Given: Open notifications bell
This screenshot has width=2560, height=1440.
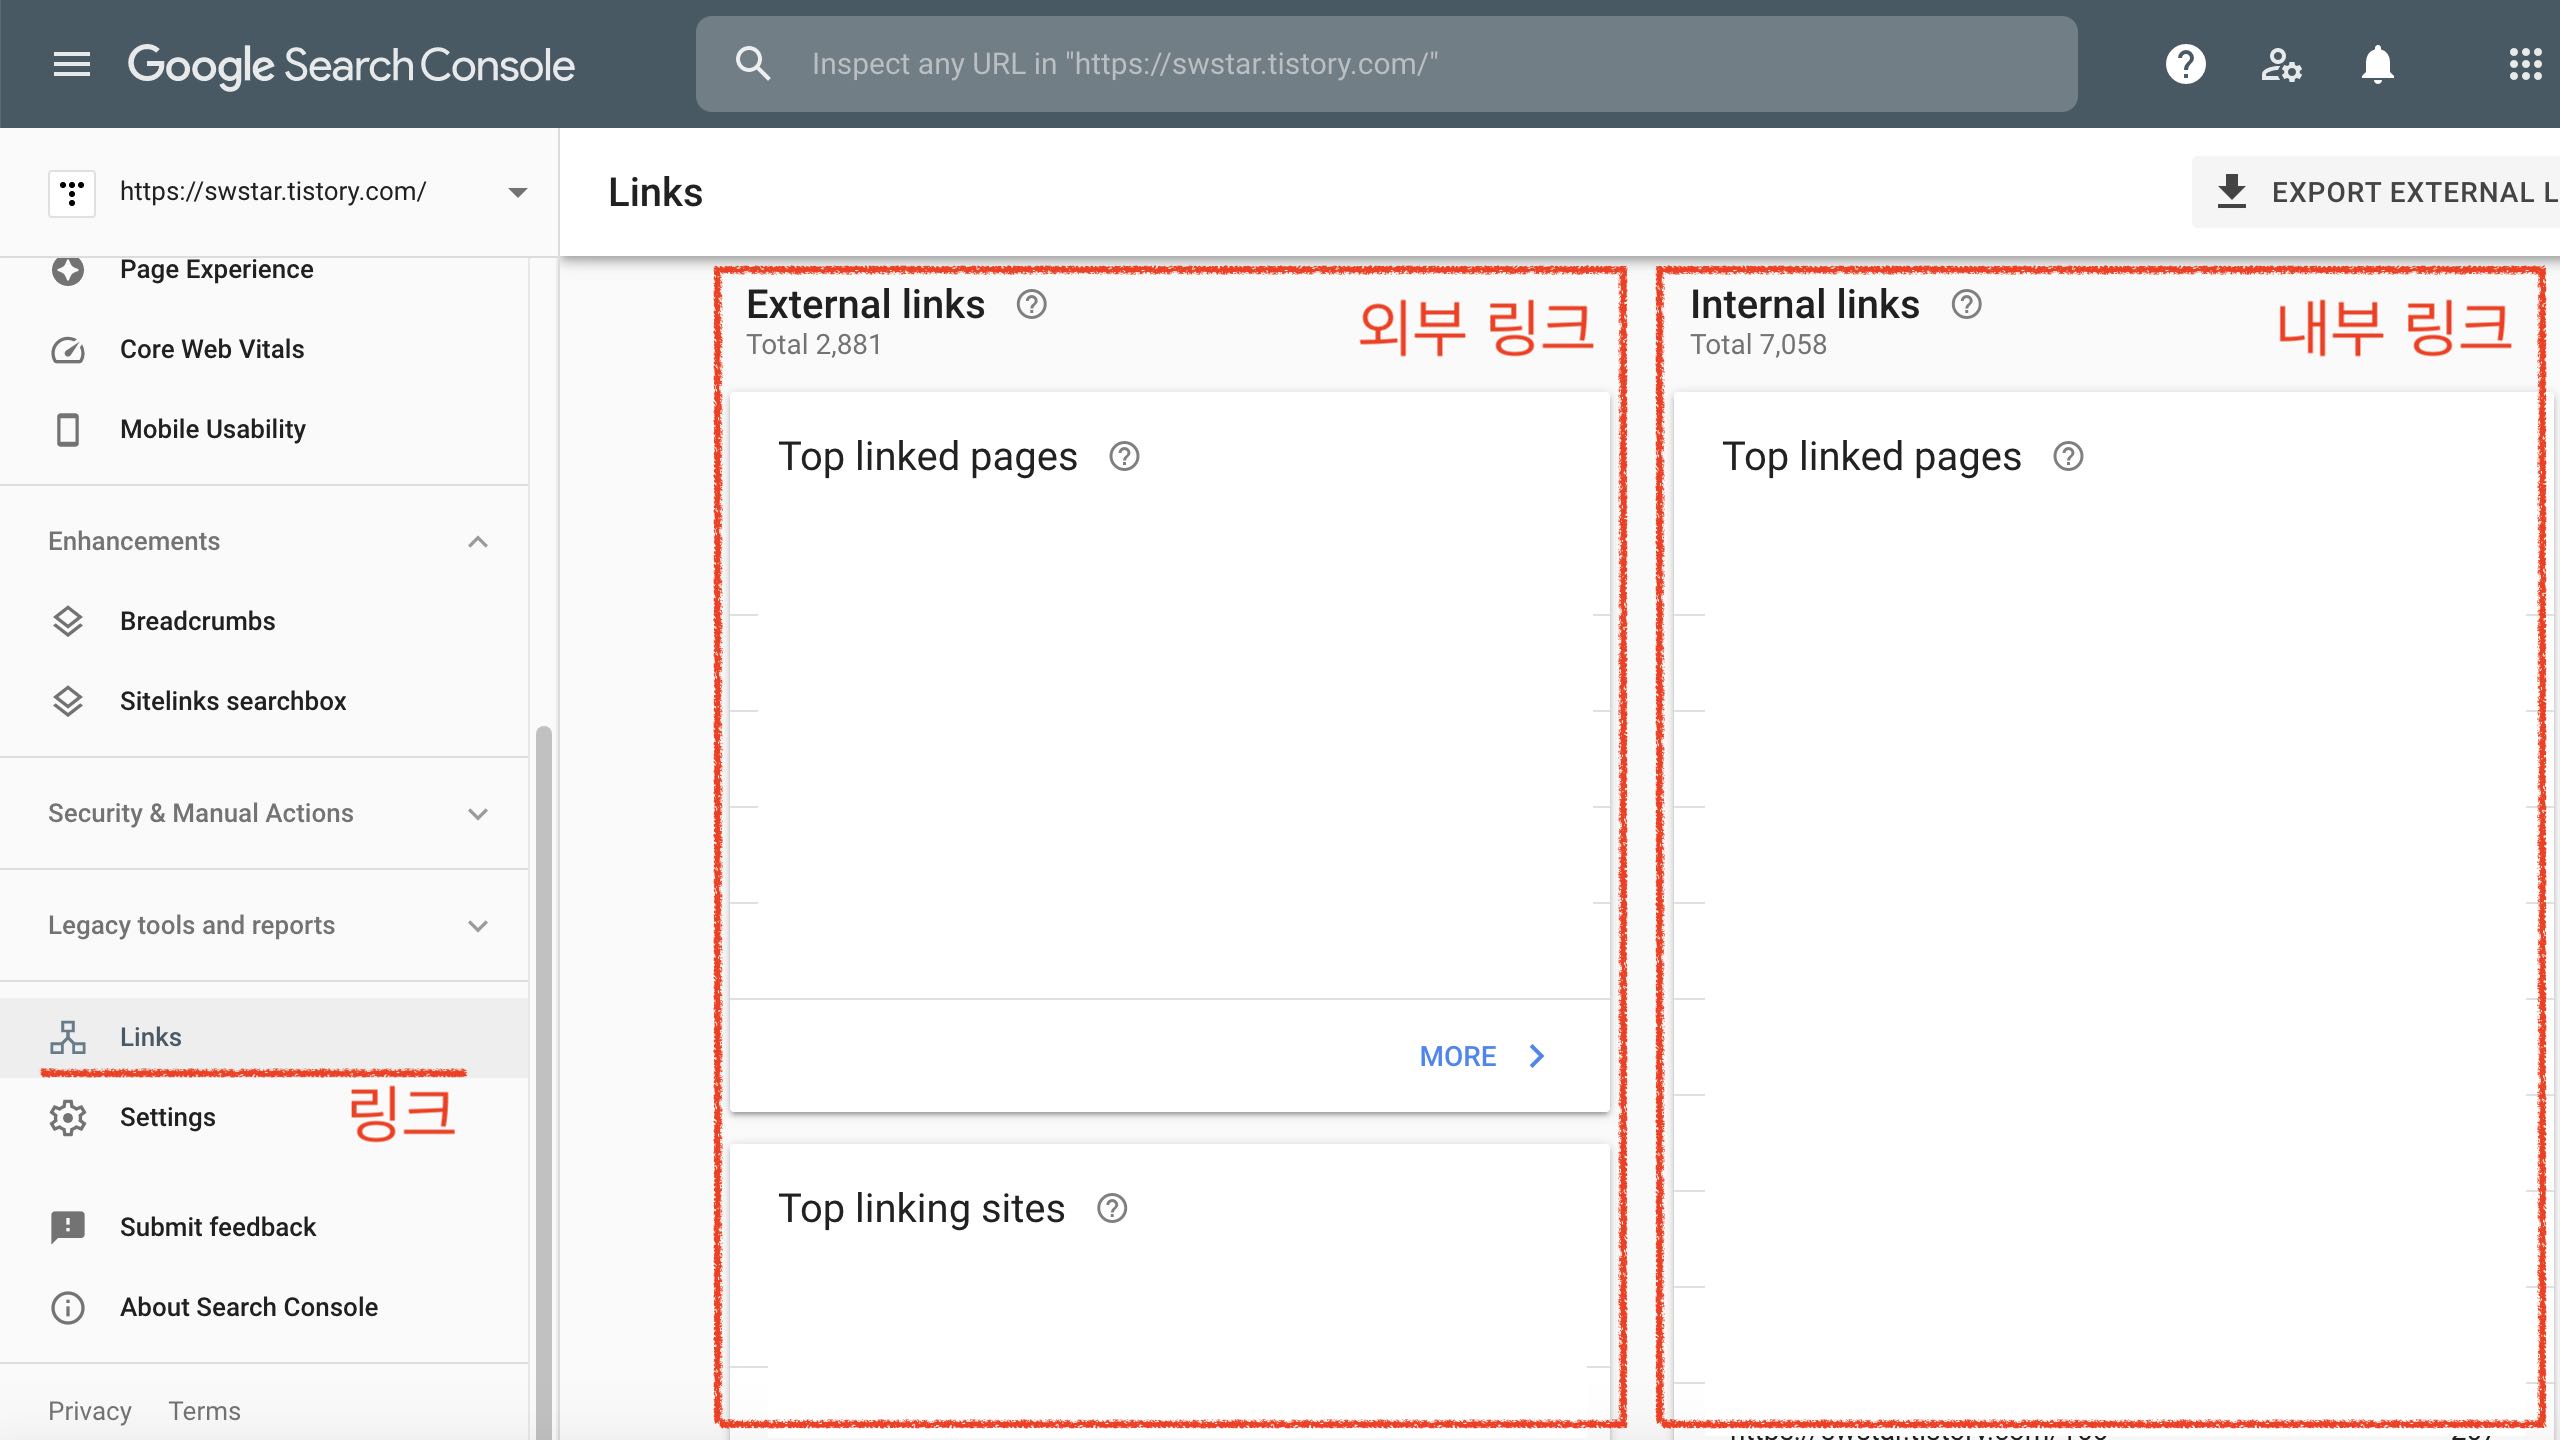Looking at the screenshot, I should coord(2378,64).
